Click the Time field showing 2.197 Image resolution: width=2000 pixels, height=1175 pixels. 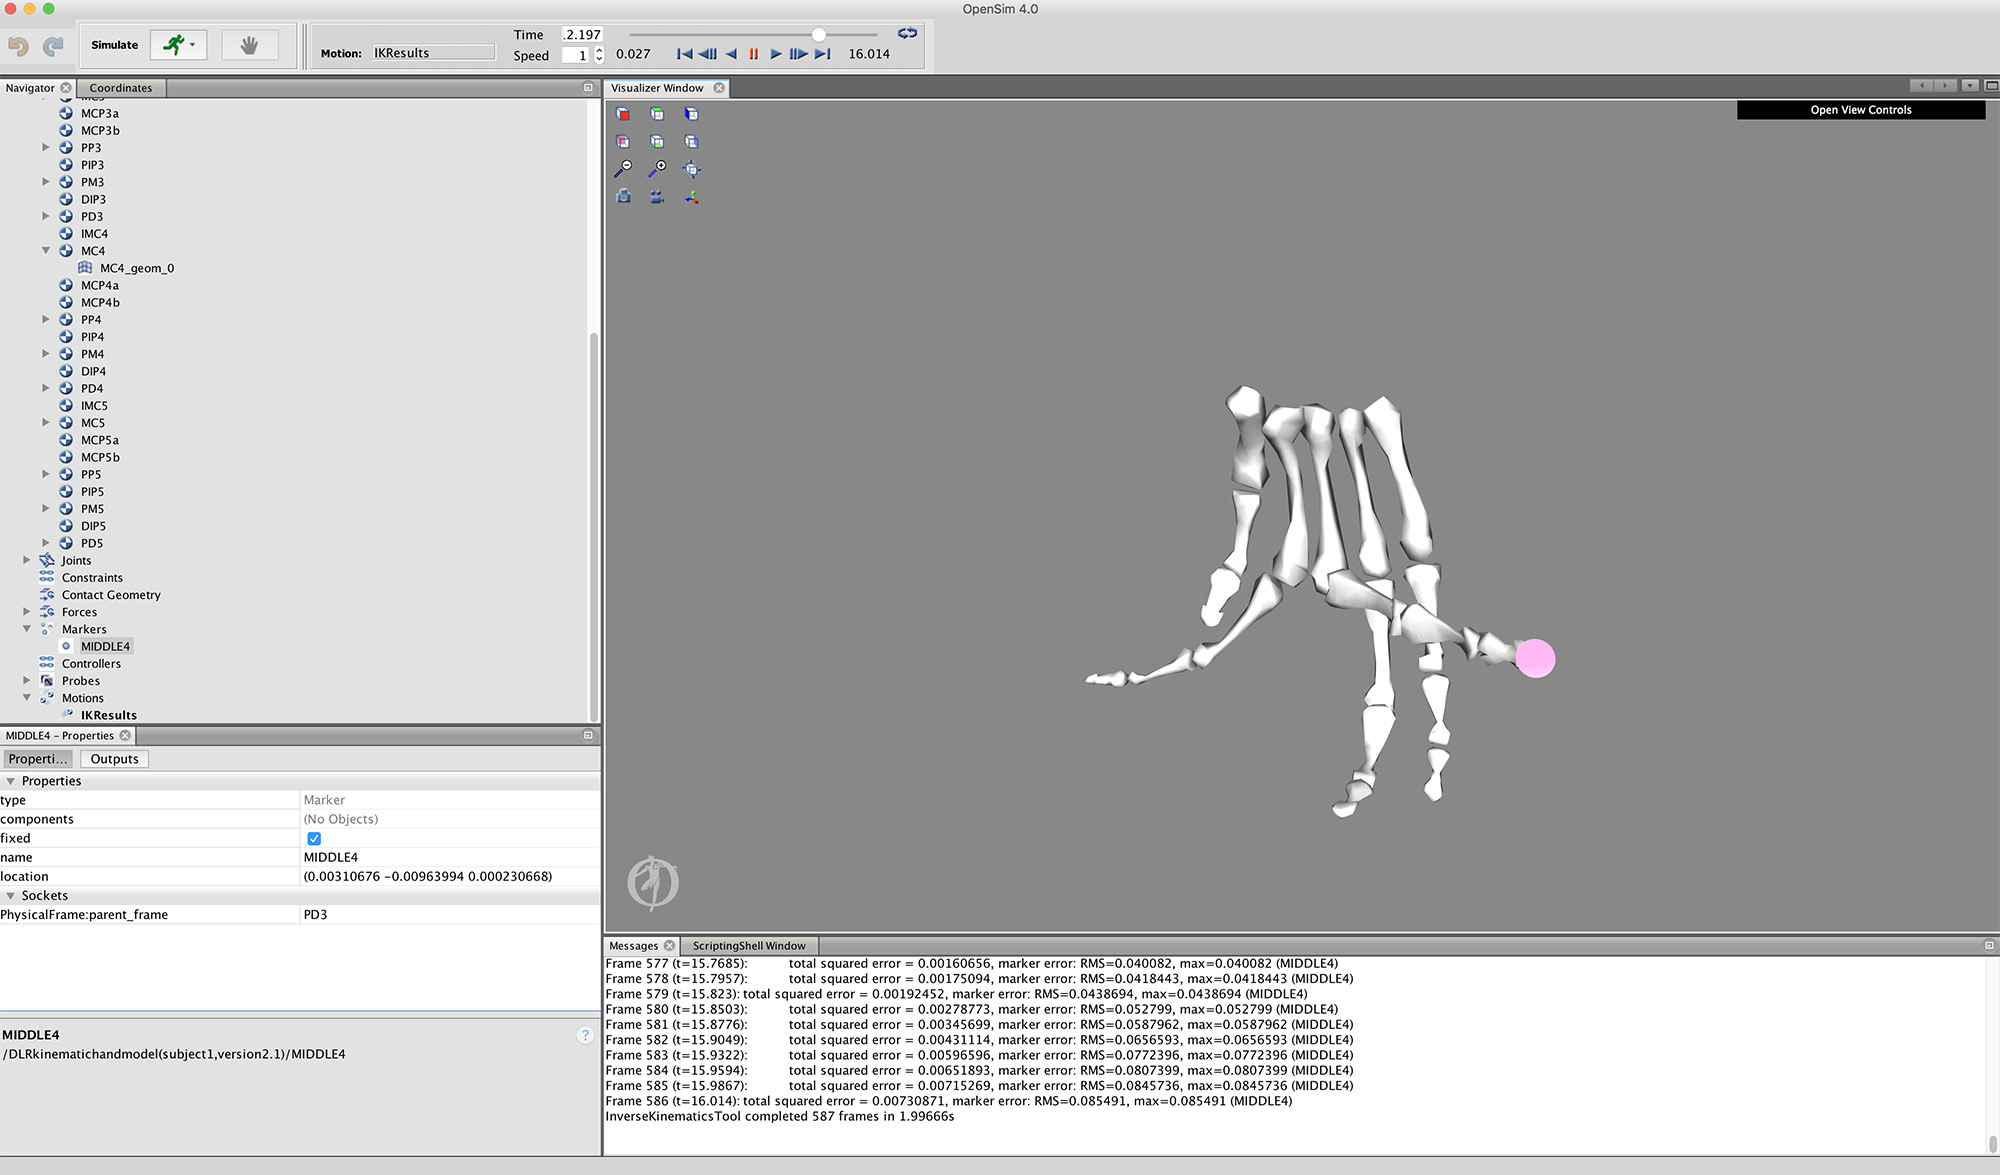582,35
